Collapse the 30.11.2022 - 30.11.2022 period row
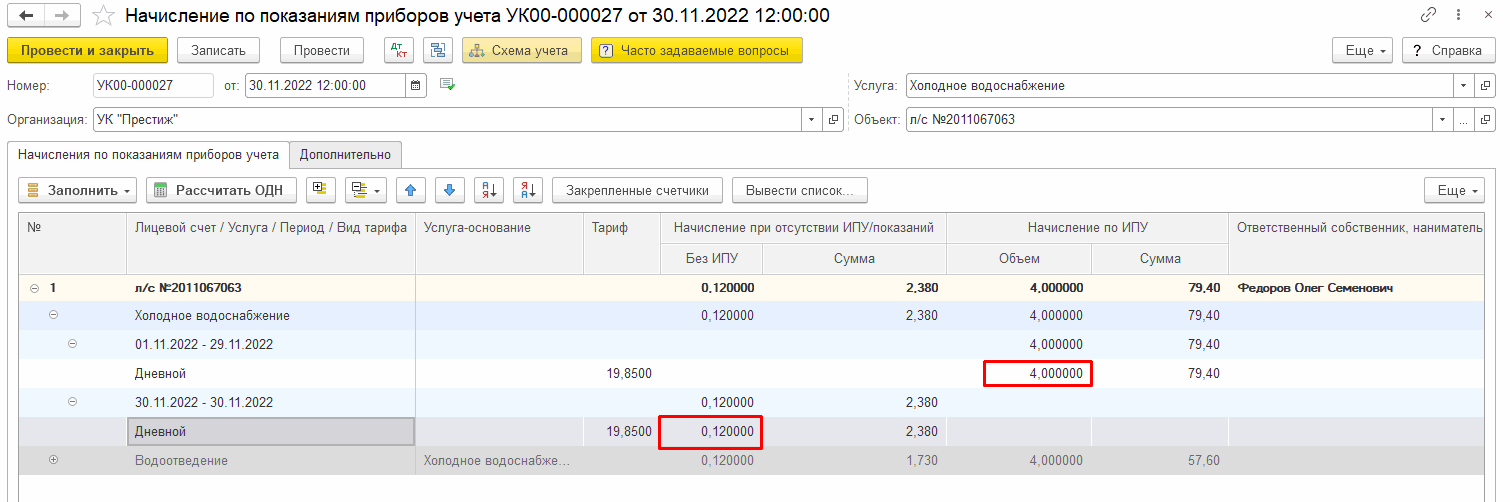 tap(72, 402)
